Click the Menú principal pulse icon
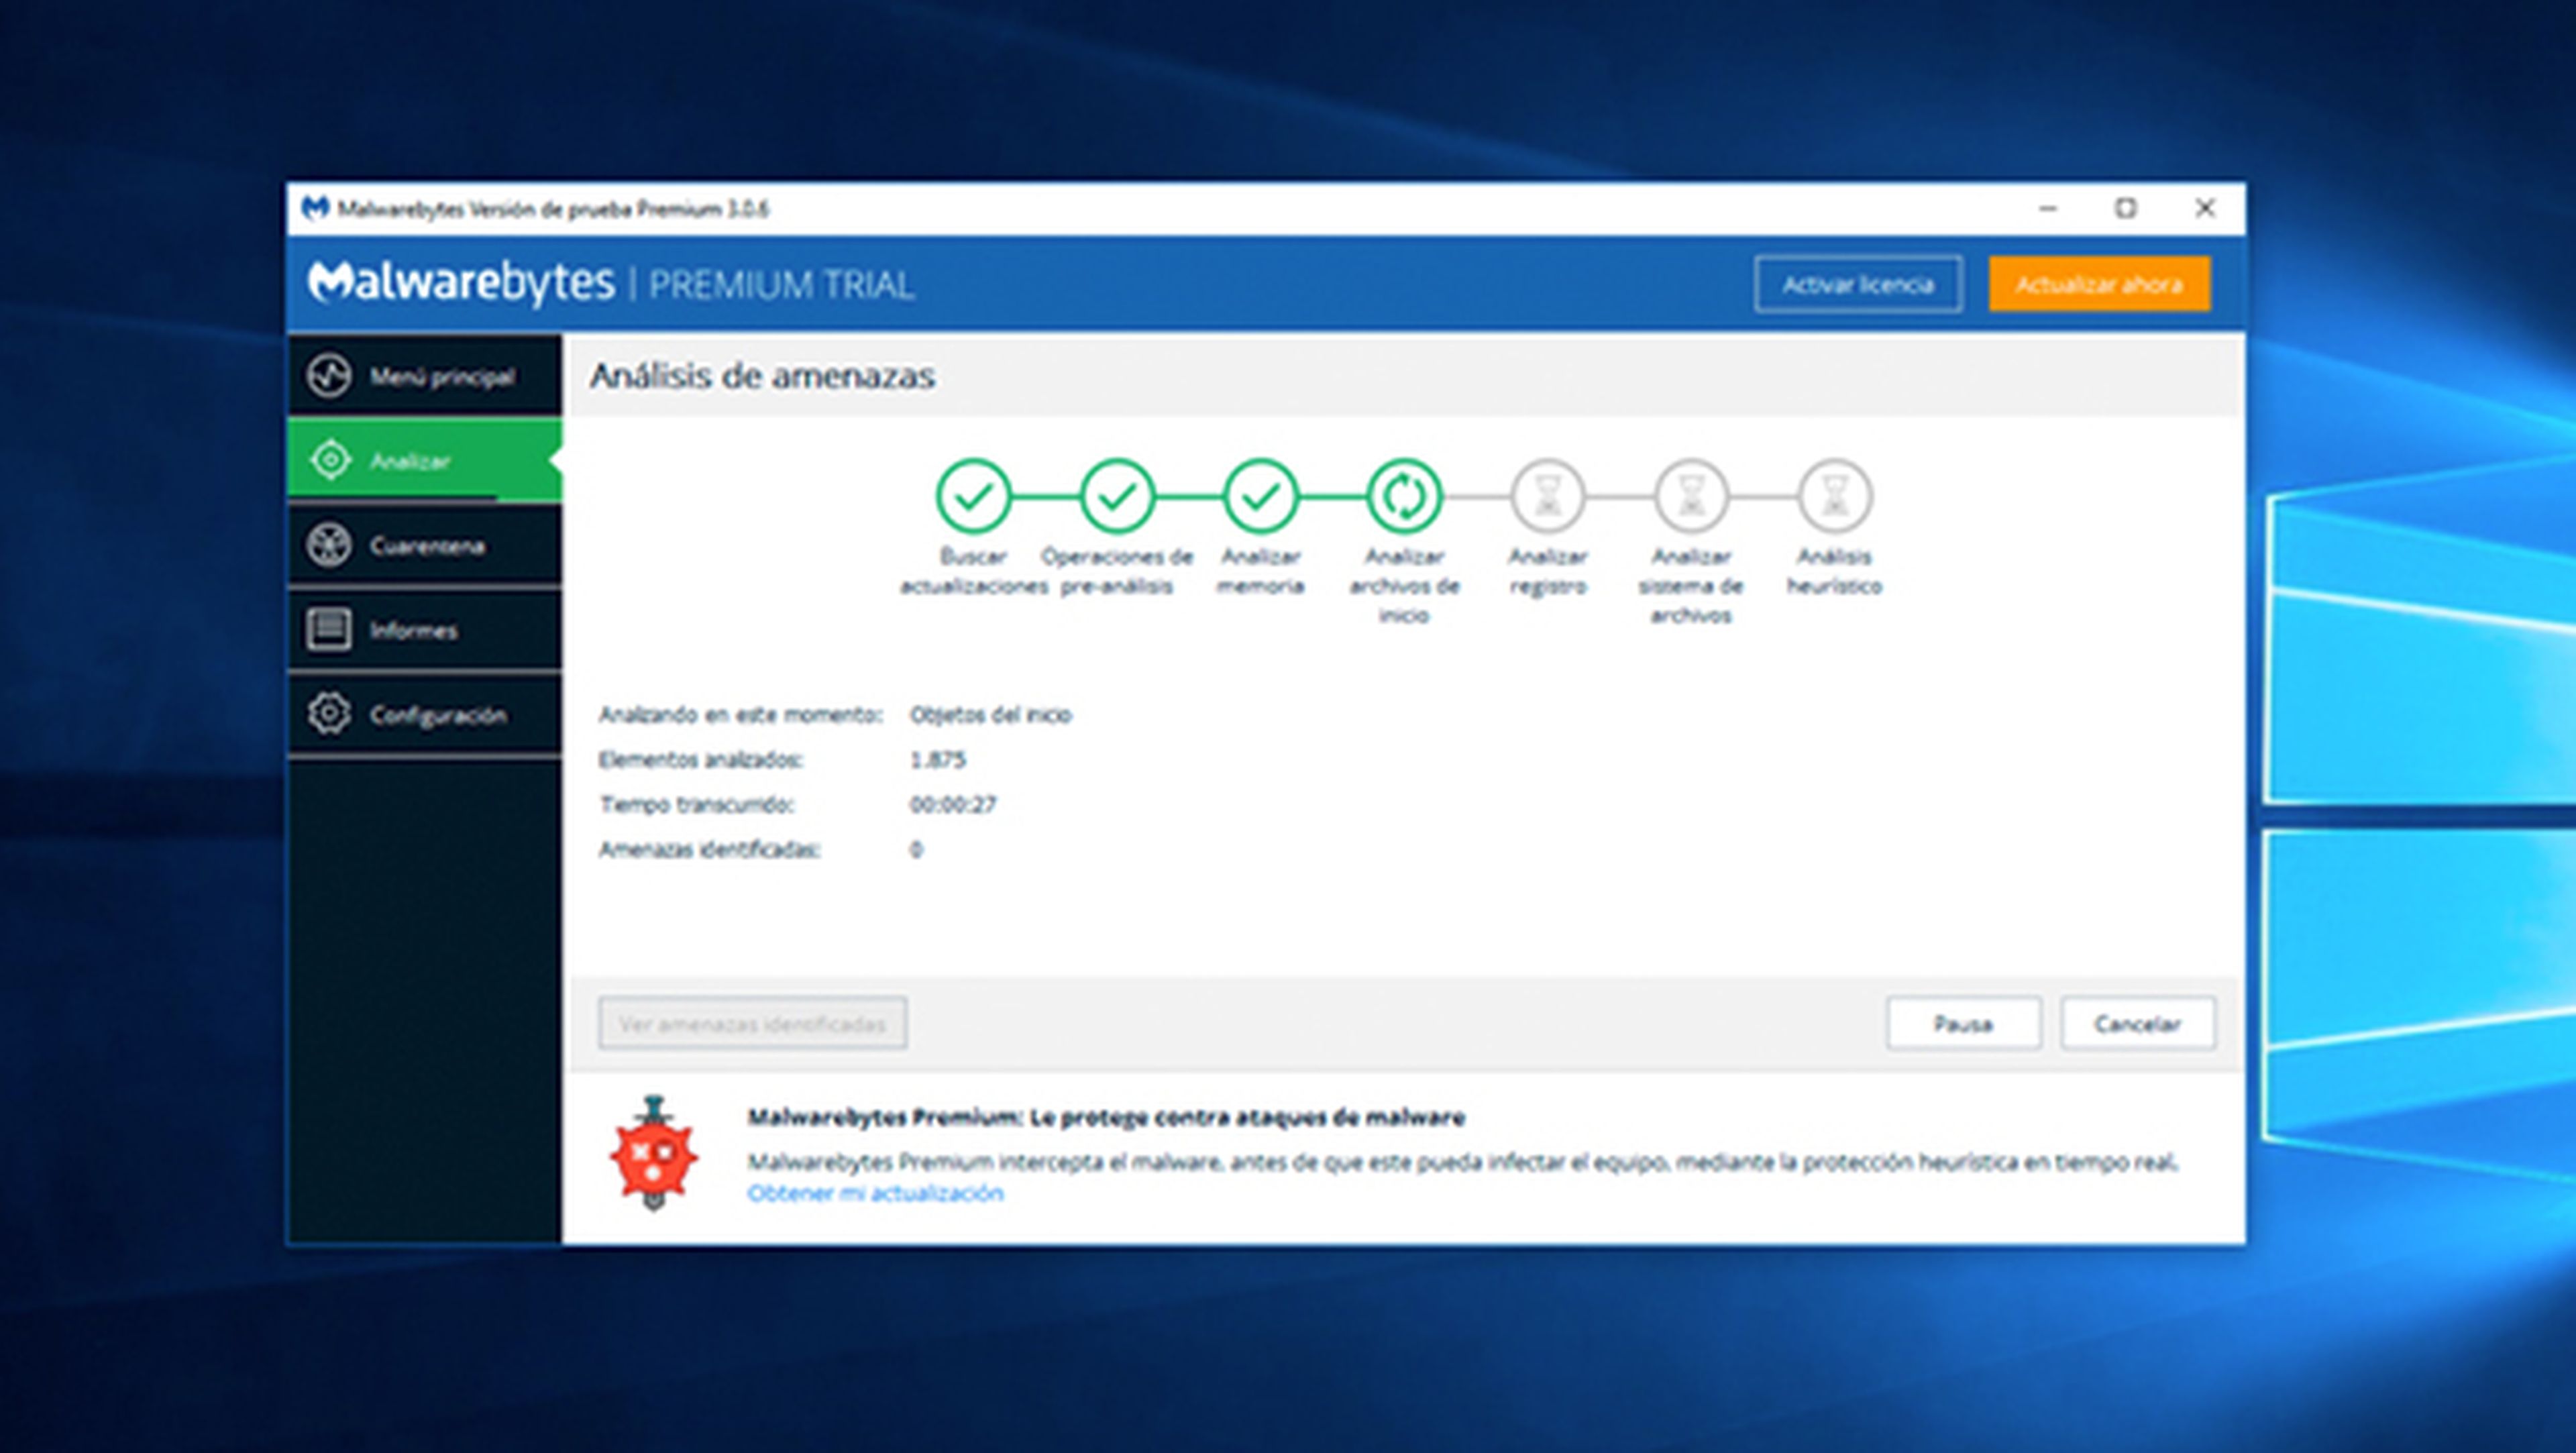 (329, 376)
